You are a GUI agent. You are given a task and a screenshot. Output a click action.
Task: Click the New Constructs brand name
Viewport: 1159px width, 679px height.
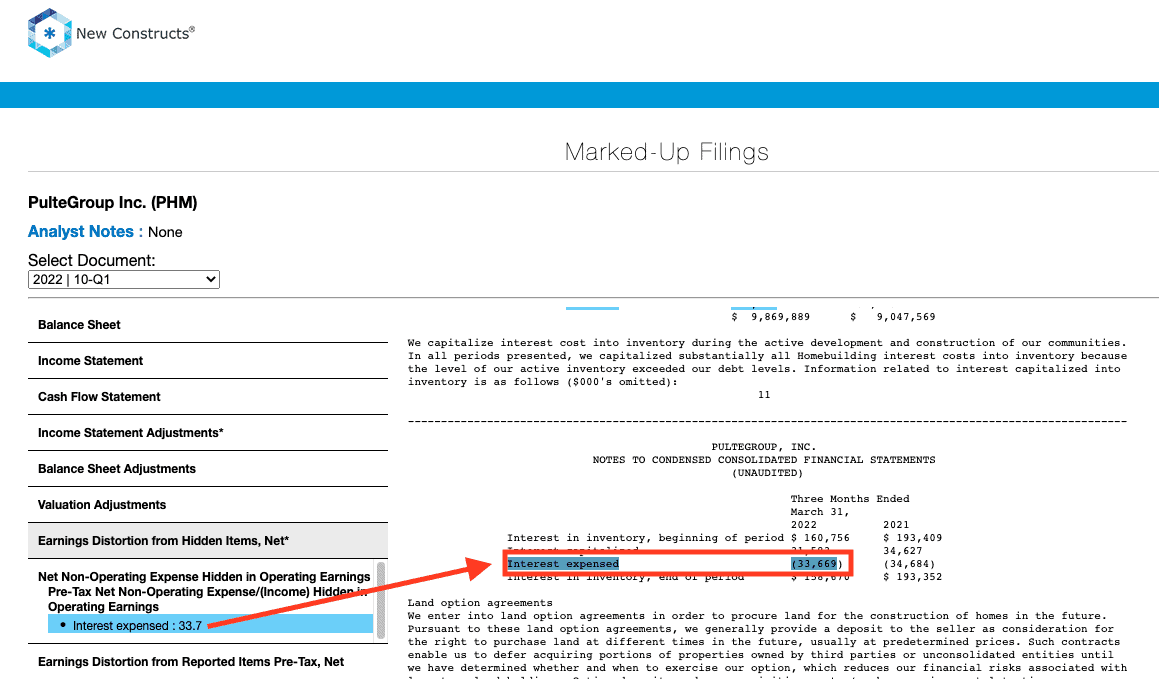coord(135,33)
